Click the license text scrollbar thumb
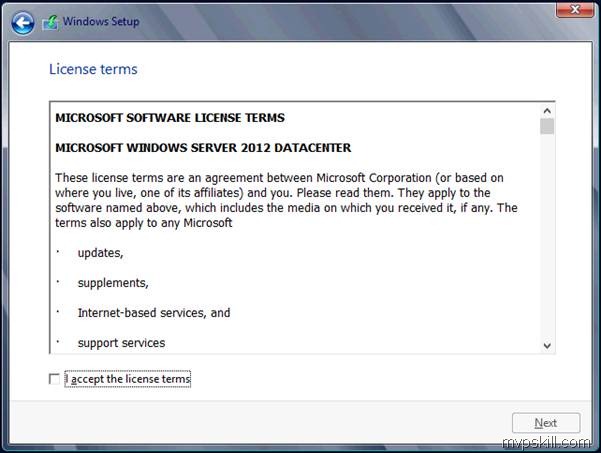The image size is (601, 453). [x=547, y=126]
